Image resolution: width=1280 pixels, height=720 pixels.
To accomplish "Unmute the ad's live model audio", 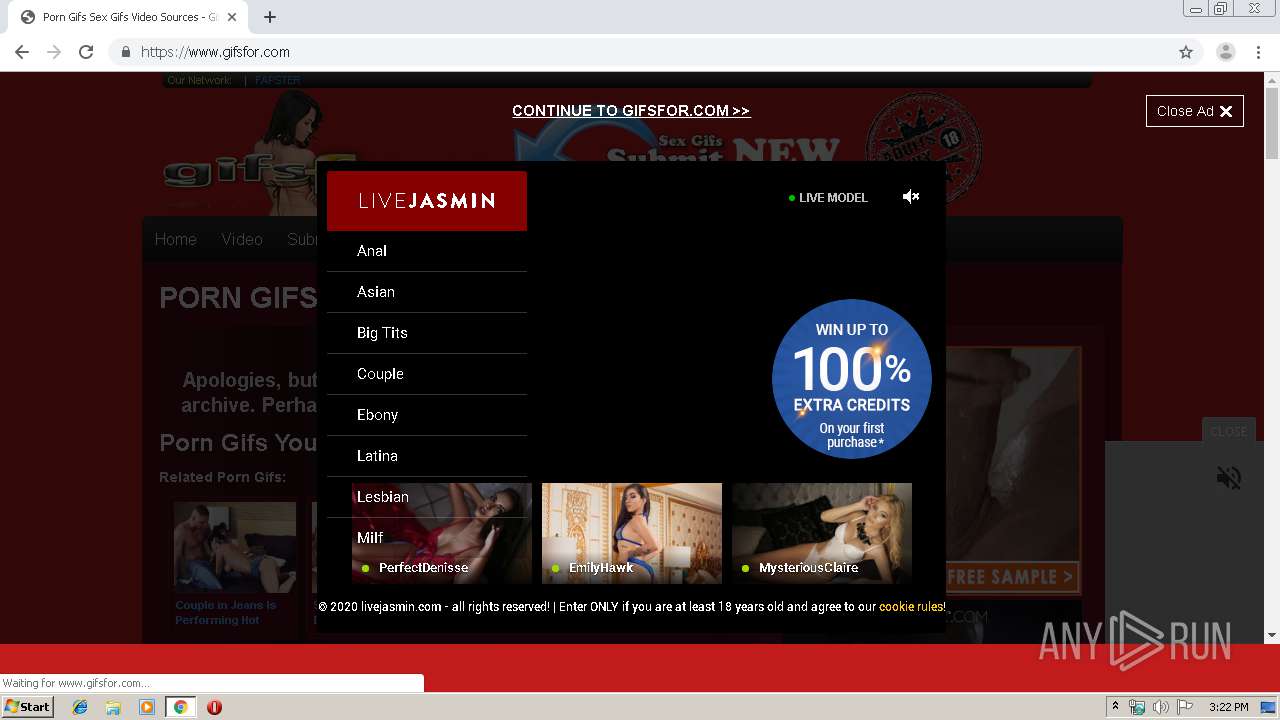I will (x=911, y=197).
